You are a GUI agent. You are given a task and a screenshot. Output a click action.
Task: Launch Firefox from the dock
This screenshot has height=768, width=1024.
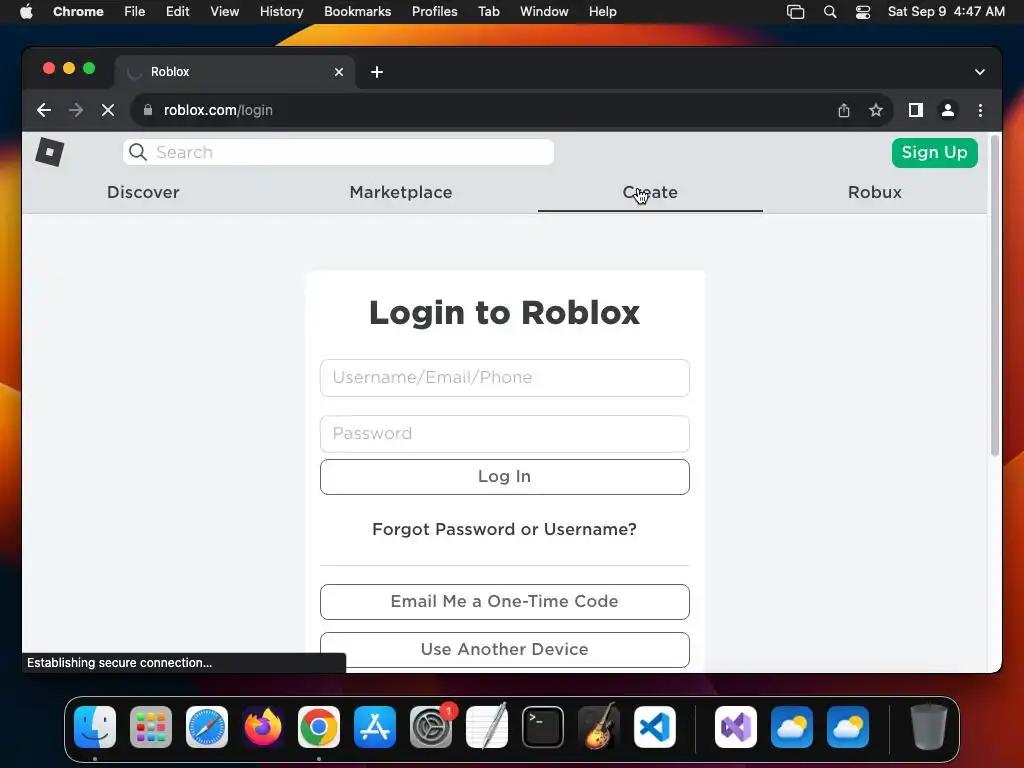pyautogui.click(x=263, y=727)
